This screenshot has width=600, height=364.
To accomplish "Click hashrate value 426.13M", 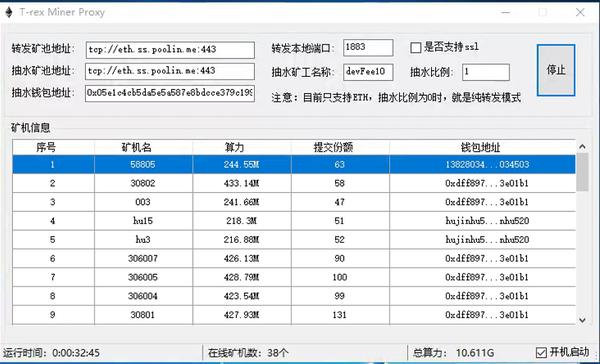I will point(241,258).
